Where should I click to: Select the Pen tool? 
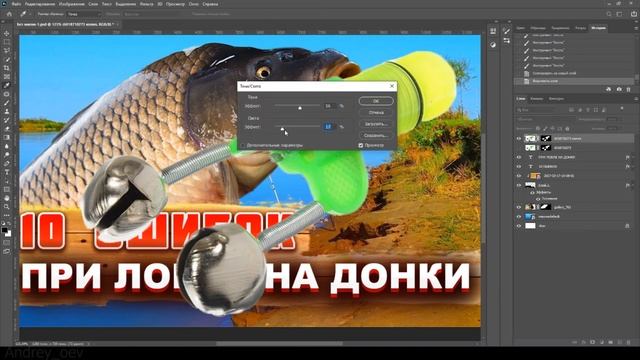[7, 163]
